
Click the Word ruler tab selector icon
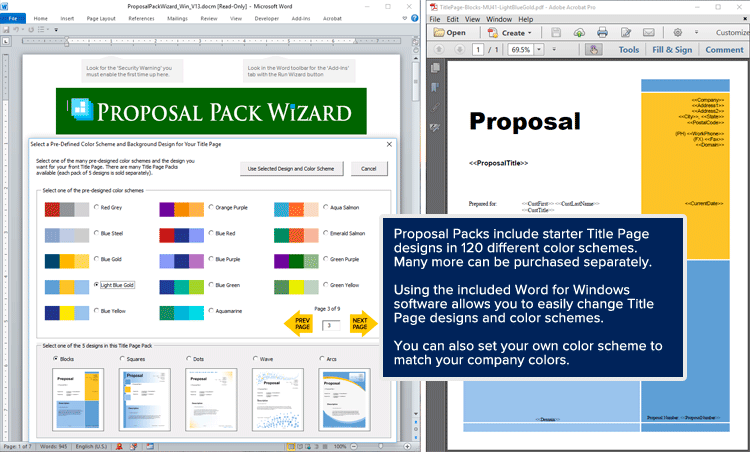[x=6, y=42]
